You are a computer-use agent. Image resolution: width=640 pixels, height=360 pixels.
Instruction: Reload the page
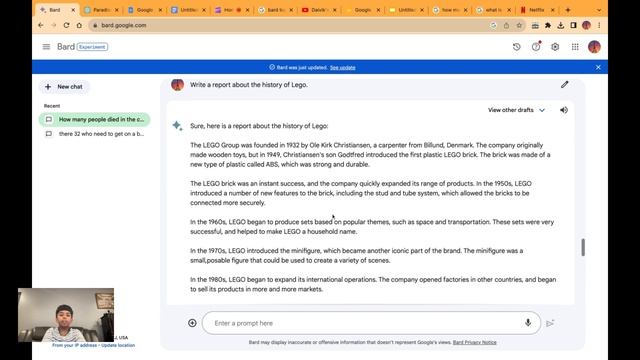(66, 25)
